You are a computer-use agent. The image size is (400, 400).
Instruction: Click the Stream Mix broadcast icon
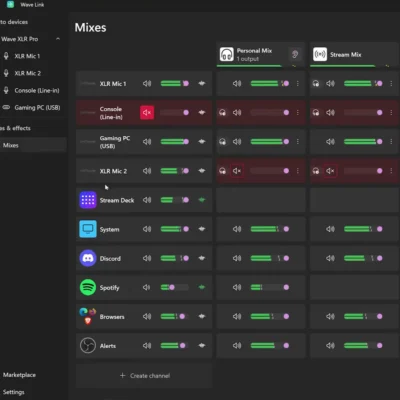click(320, 54)
